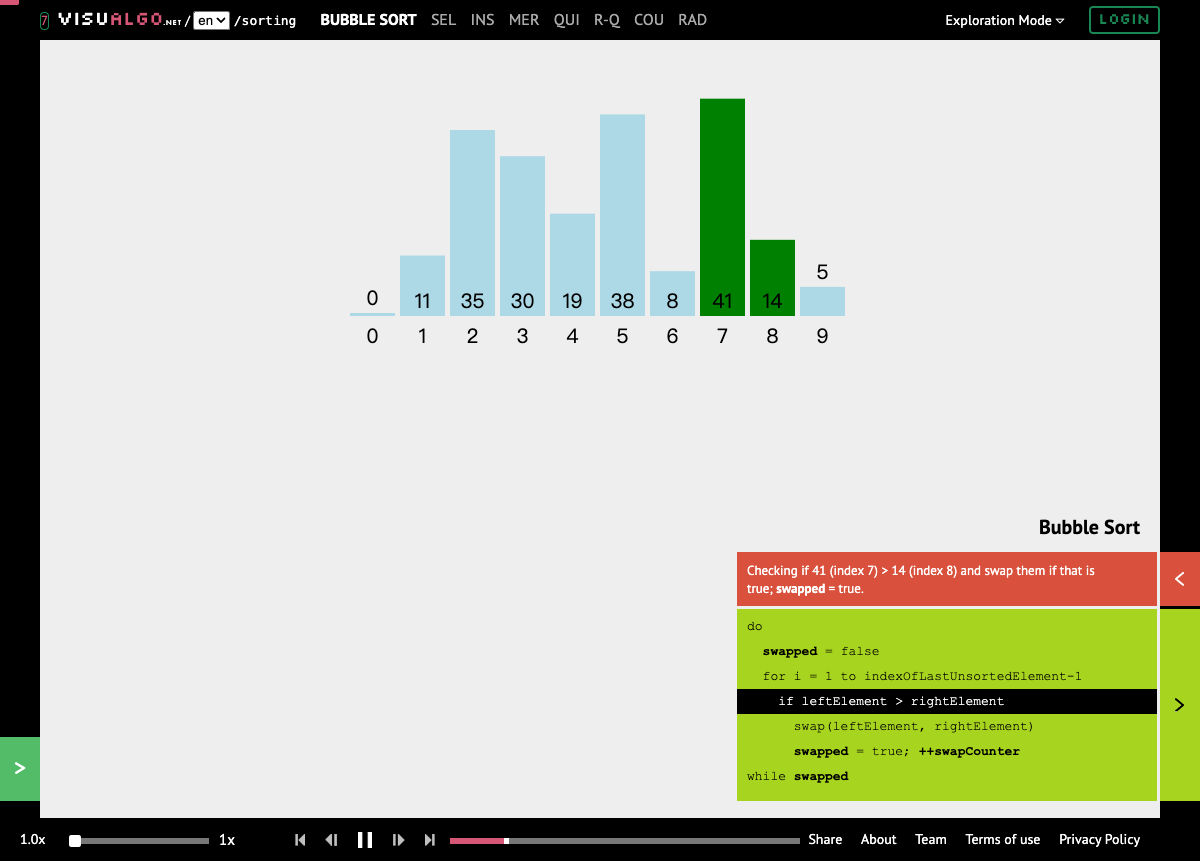
Task: Collapse the pseudocode panel arrow
Action: coord(1180,705)
